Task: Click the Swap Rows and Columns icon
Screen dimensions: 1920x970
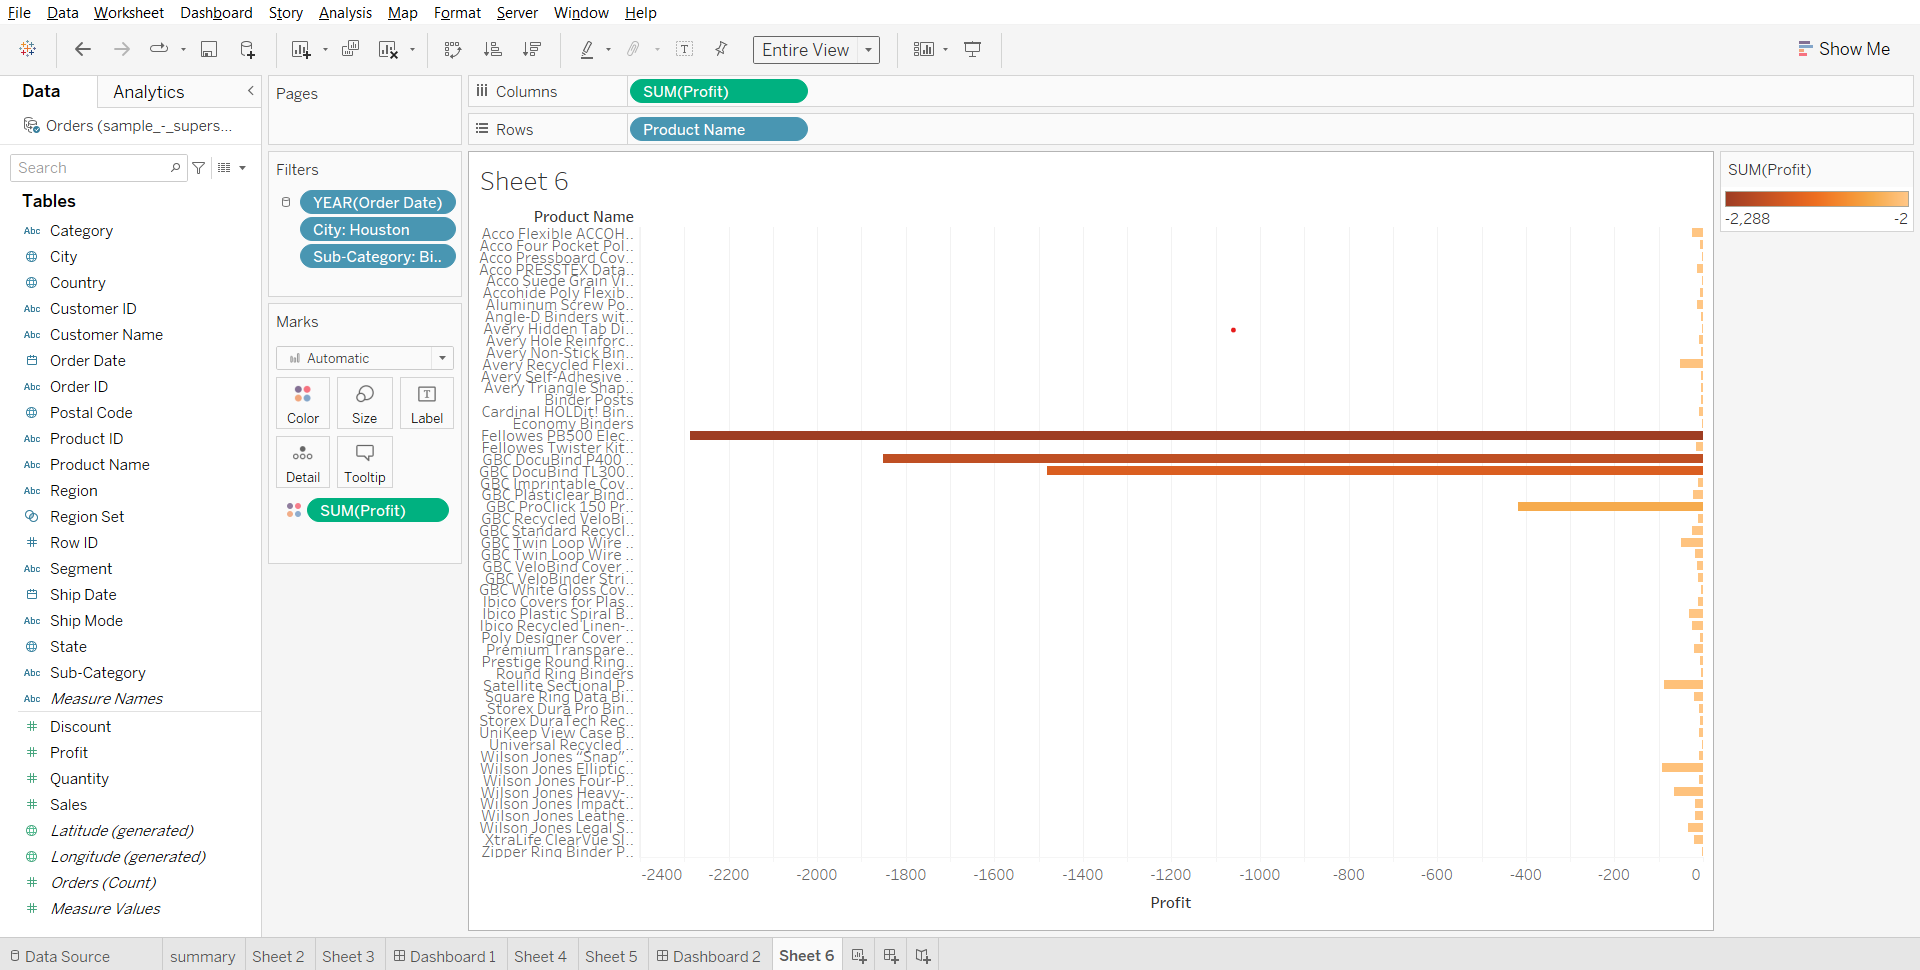Action: (x=453, y=50)
